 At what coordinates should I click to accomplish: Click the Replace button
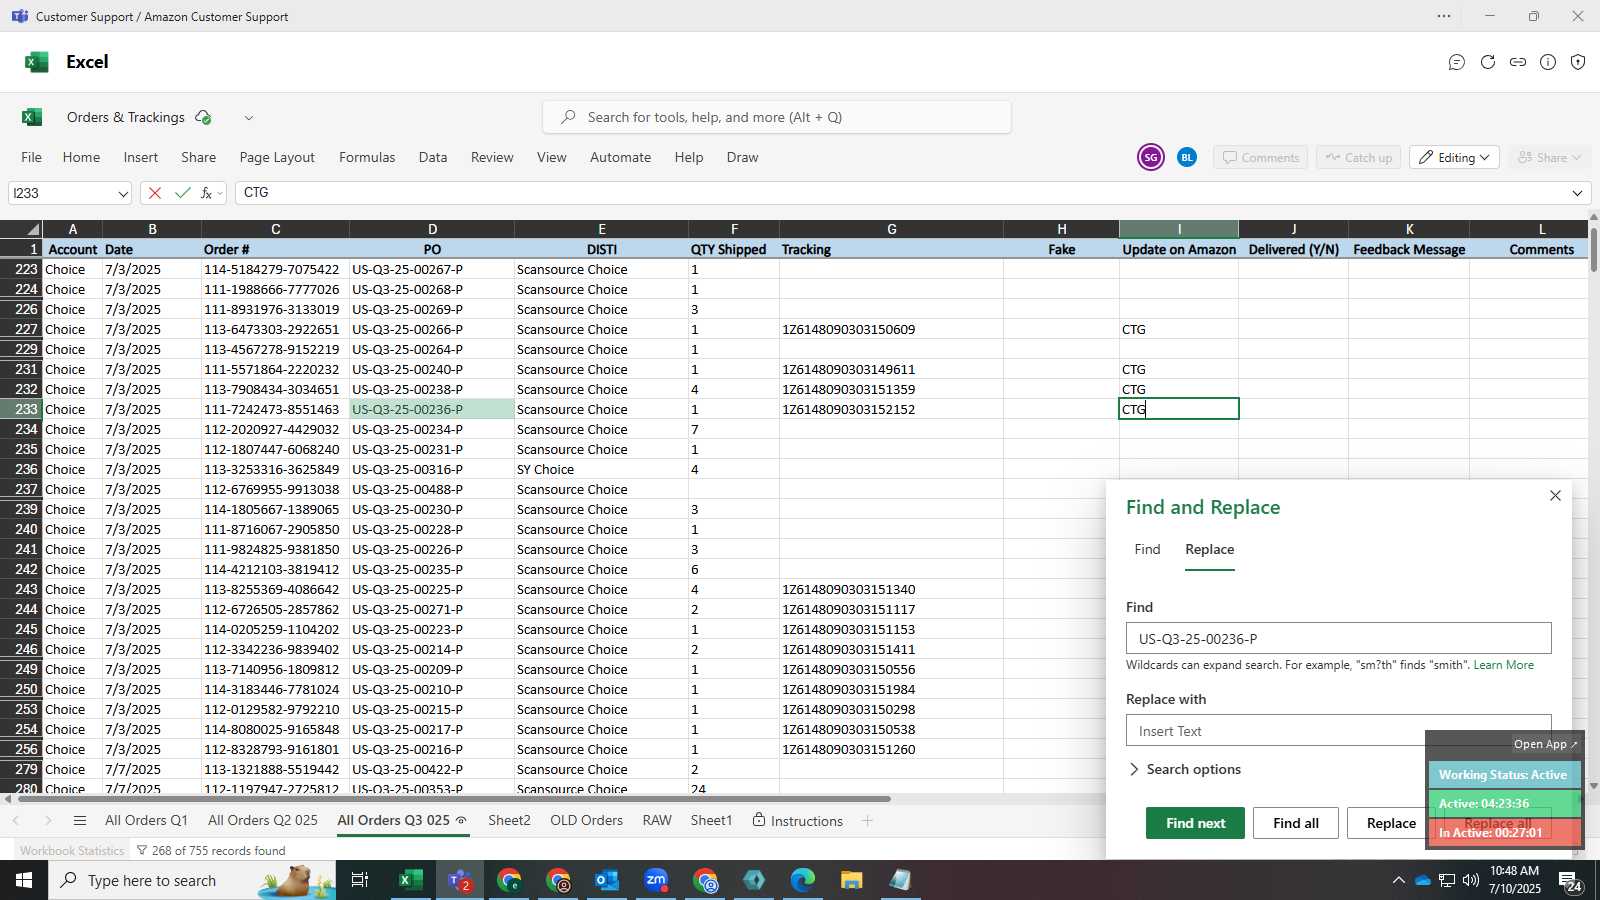[1391, 823]
